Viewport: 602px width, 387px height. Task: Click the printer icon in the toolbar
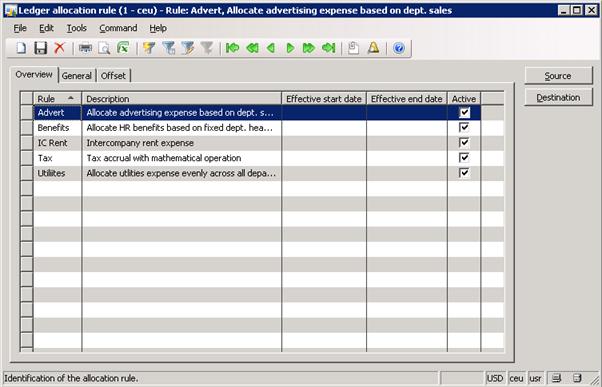pos(85,48)
